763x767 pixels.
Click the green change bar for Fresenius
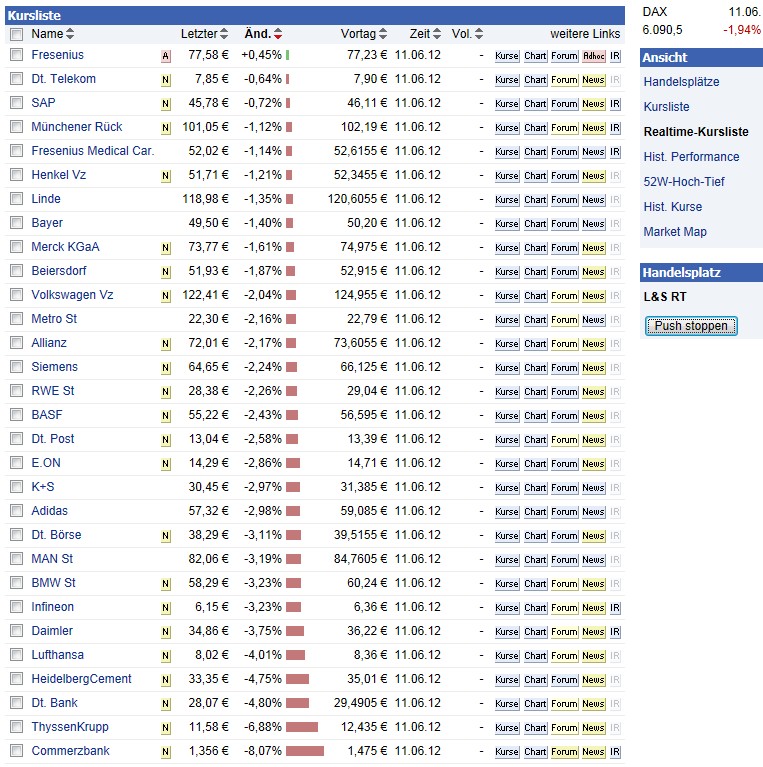click(x=288, y=55)
